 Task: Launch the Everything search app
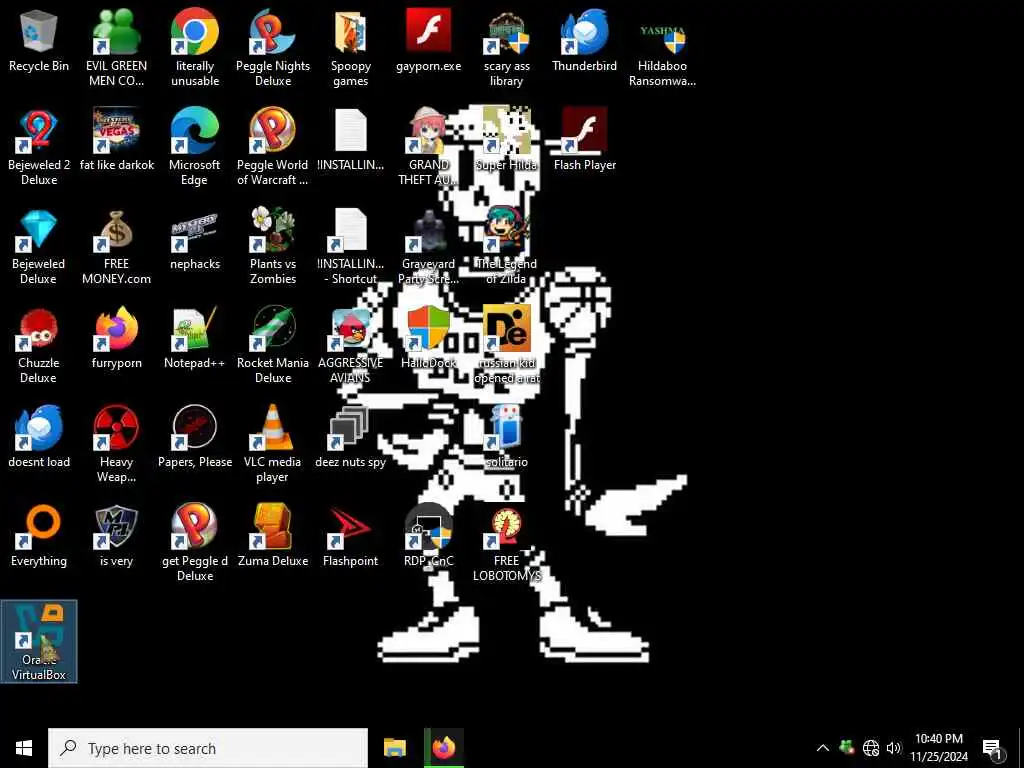[39, 536]
